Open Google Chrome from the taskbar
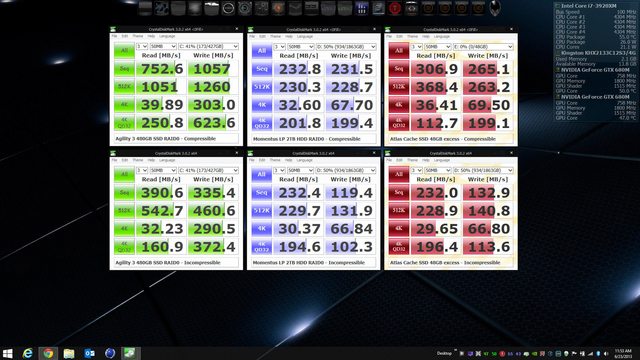The width and height of the screenshot is (640, 360). point(48,353)
